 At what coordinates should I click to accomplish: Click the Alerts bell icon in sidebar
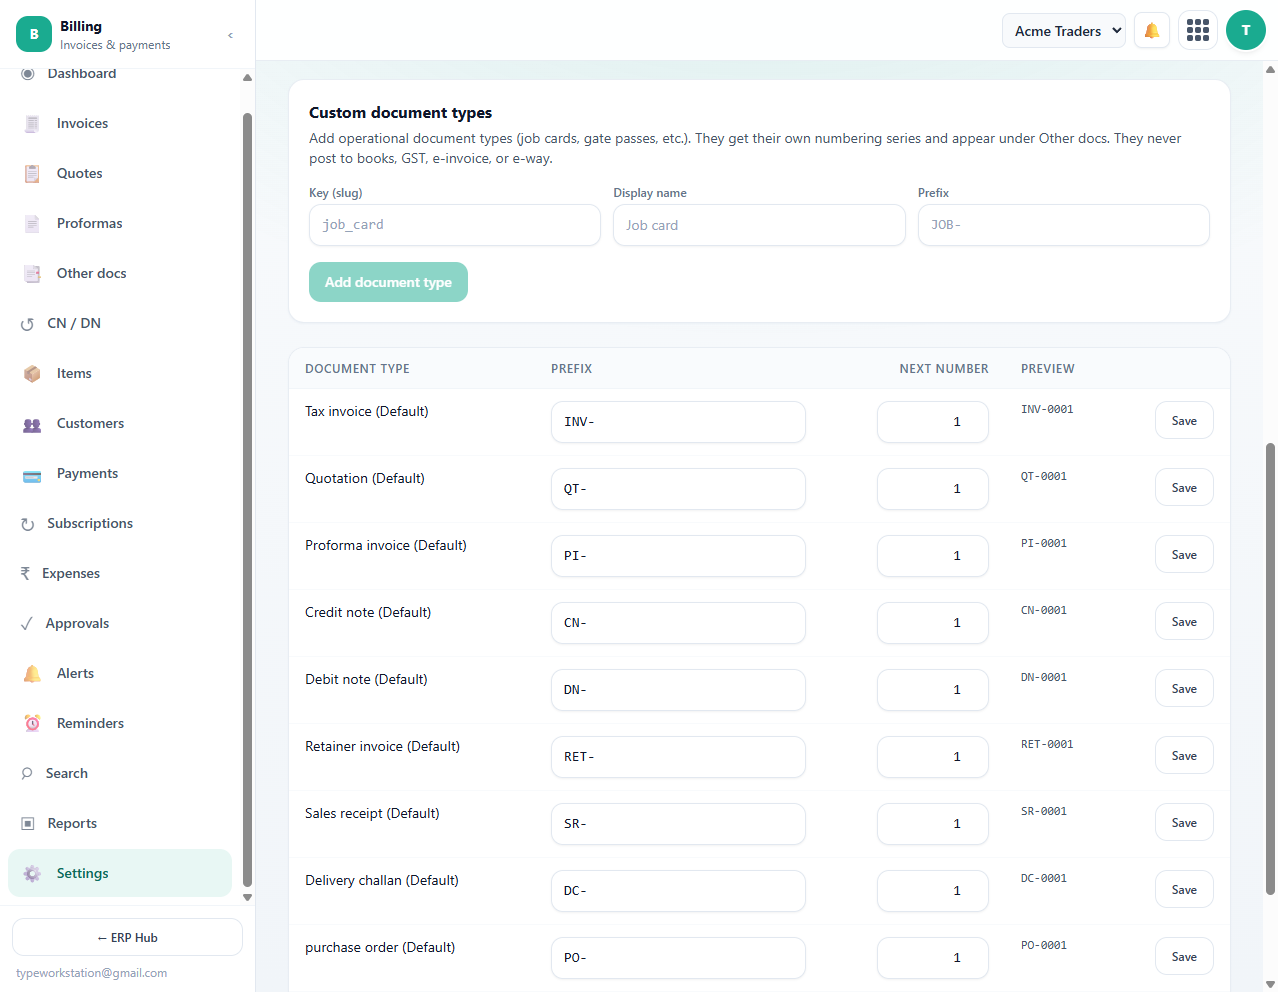click(x=32, y=674)
